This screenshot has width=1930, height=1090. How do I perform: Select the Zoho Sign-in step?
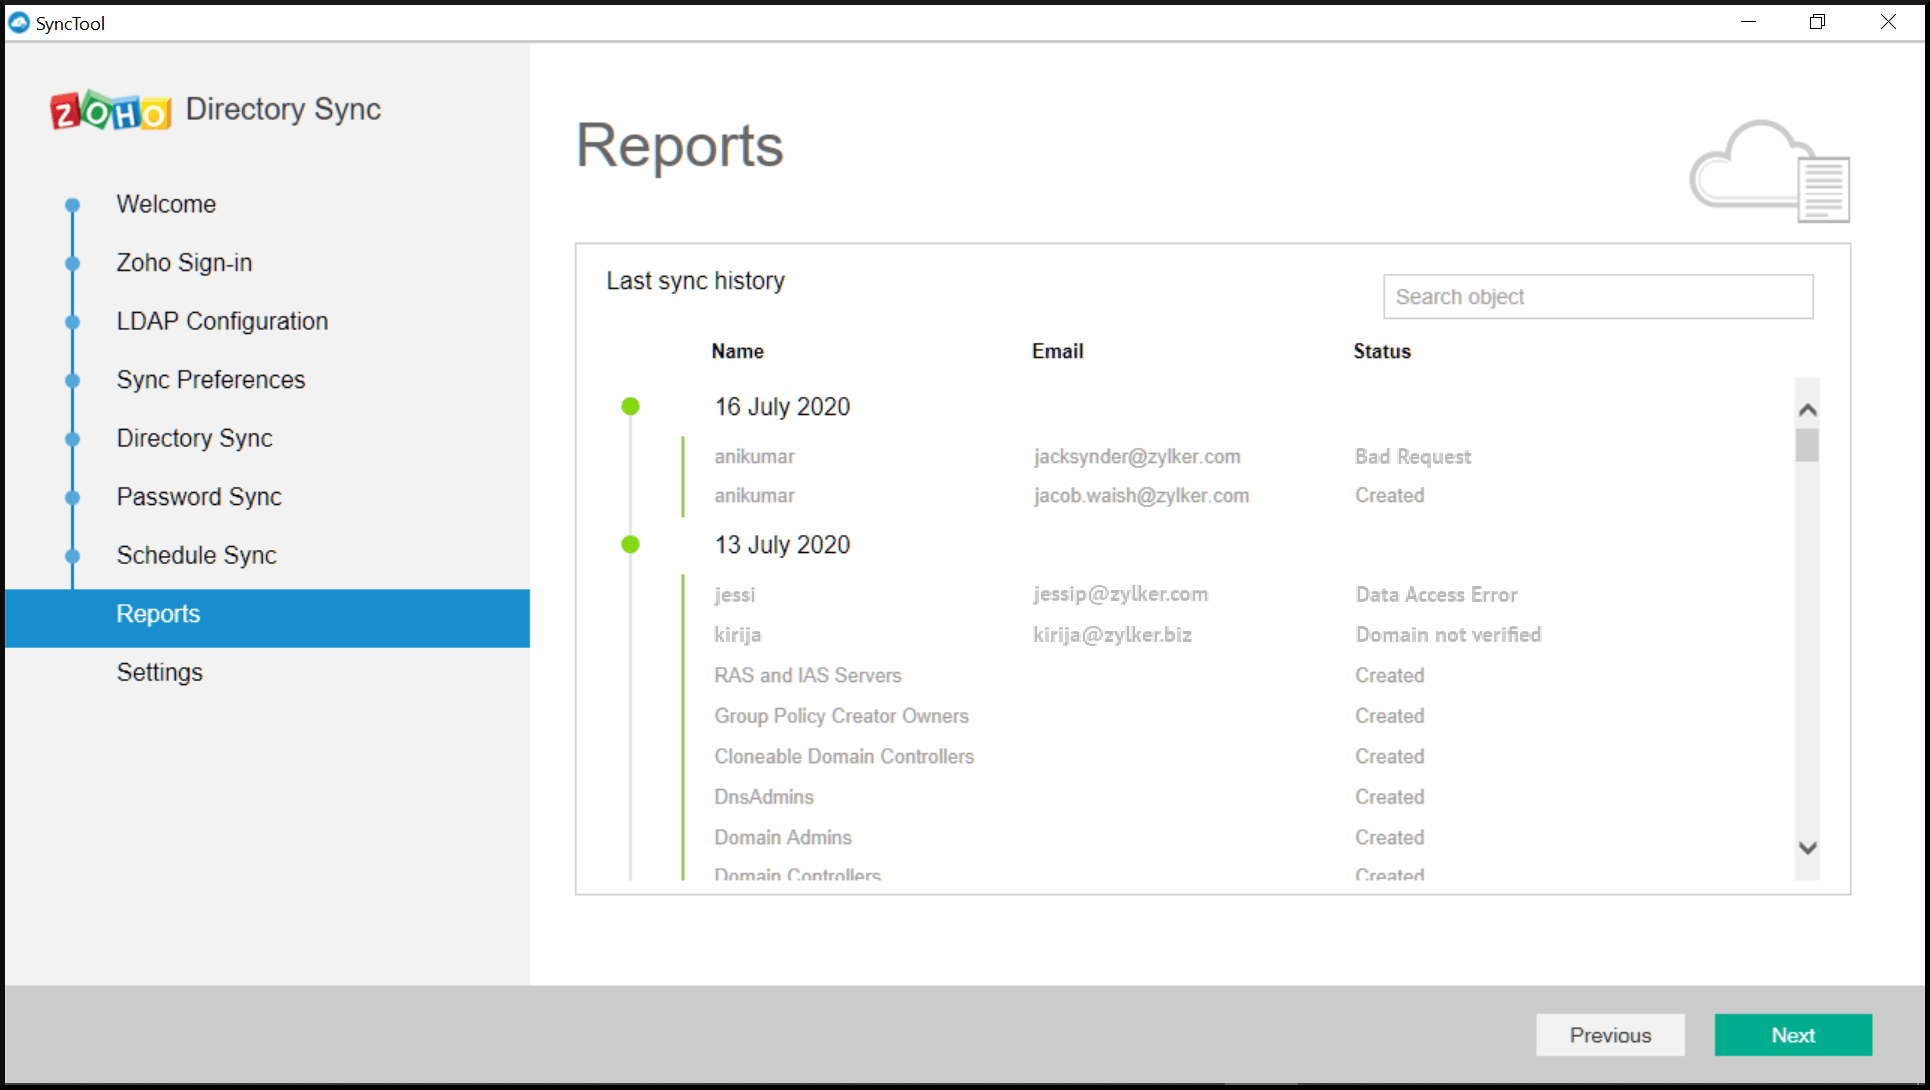pyautogui.click(x=184, y=262)
